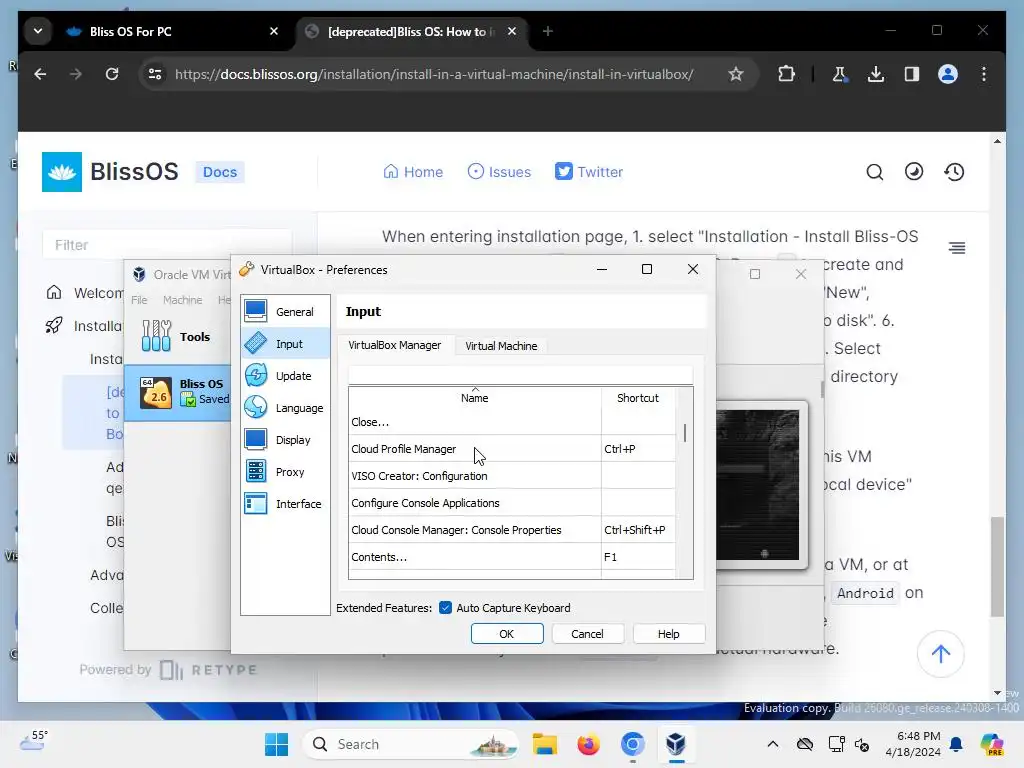1024x768 pixels.
Task: Open Chrome three-dot menu
Action: pyautogui.click(x=984, y=74)
